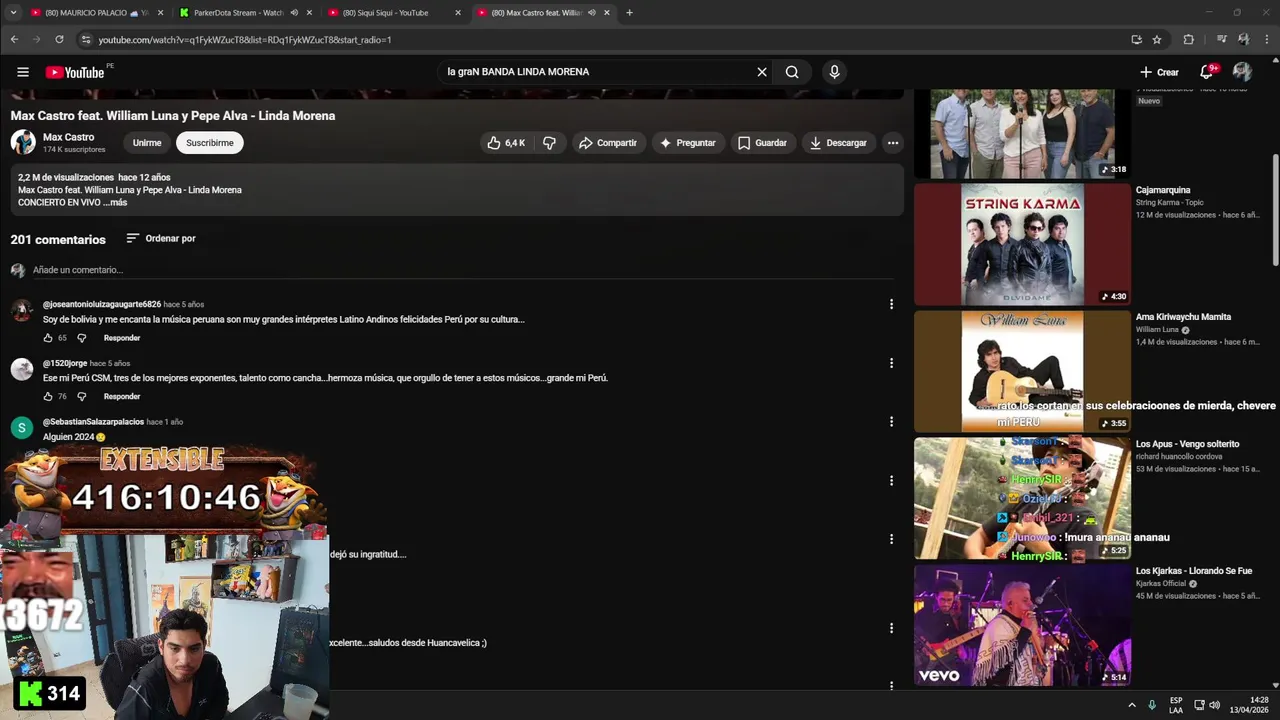Like the comment by 1520jorge
1280x720 pixels.
click(x=48, y=396)
